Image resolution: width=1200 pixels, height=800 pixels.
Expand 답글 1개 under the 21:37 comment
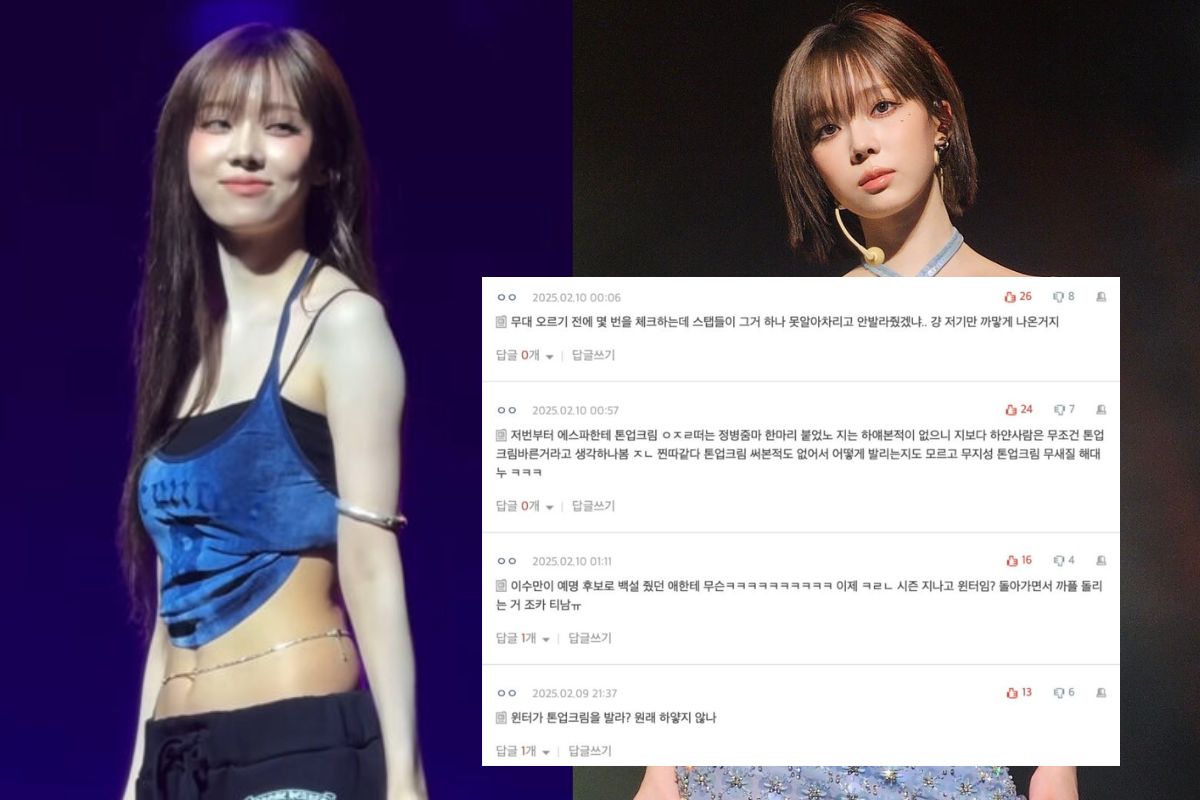(523, 751)
